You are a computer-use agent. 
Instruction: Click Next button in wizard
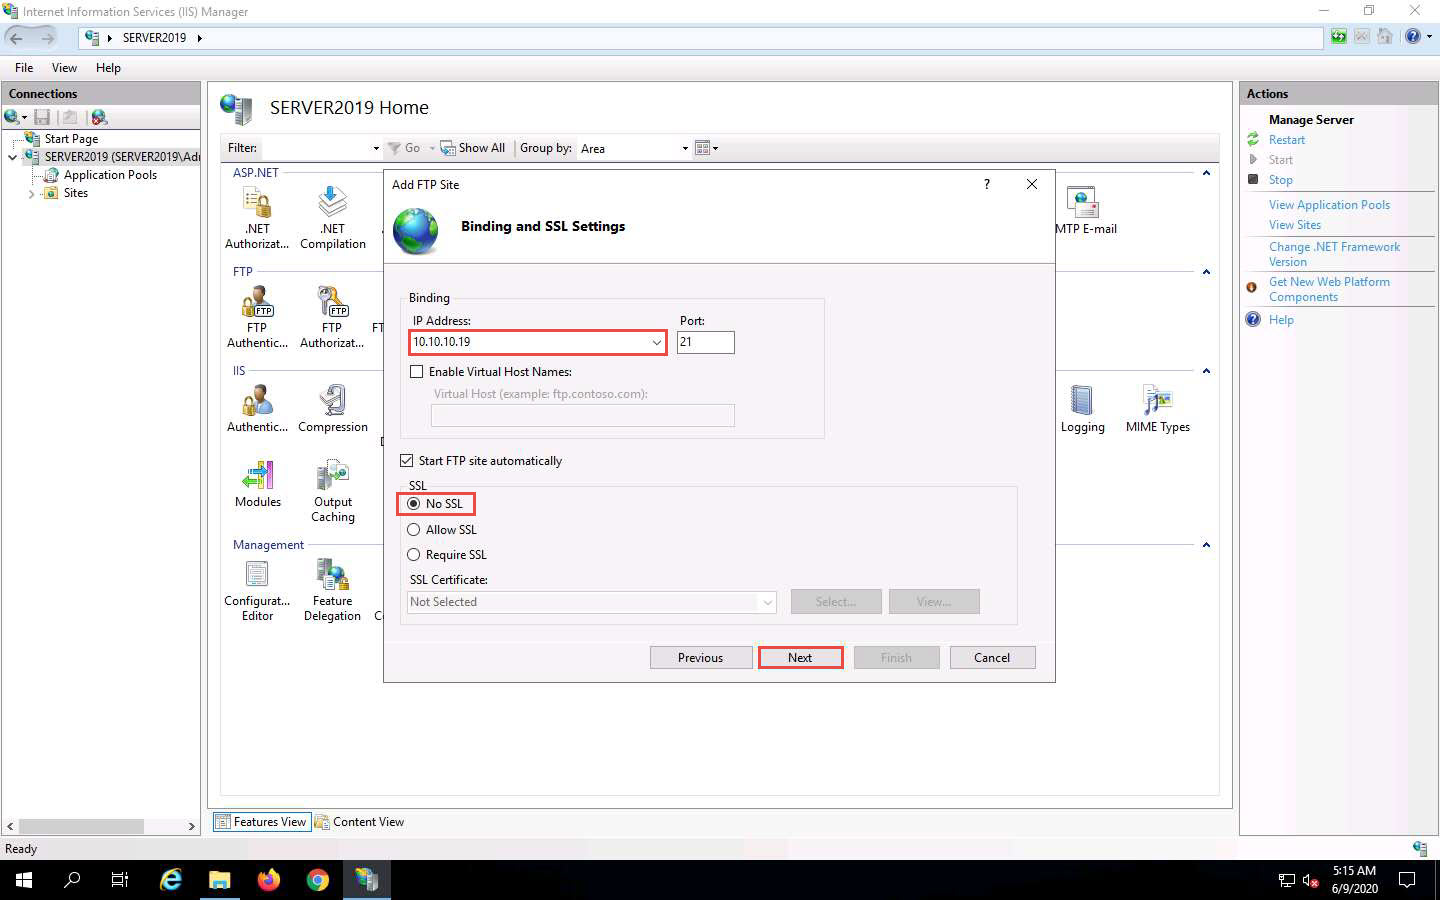click(x=800, y=658)
